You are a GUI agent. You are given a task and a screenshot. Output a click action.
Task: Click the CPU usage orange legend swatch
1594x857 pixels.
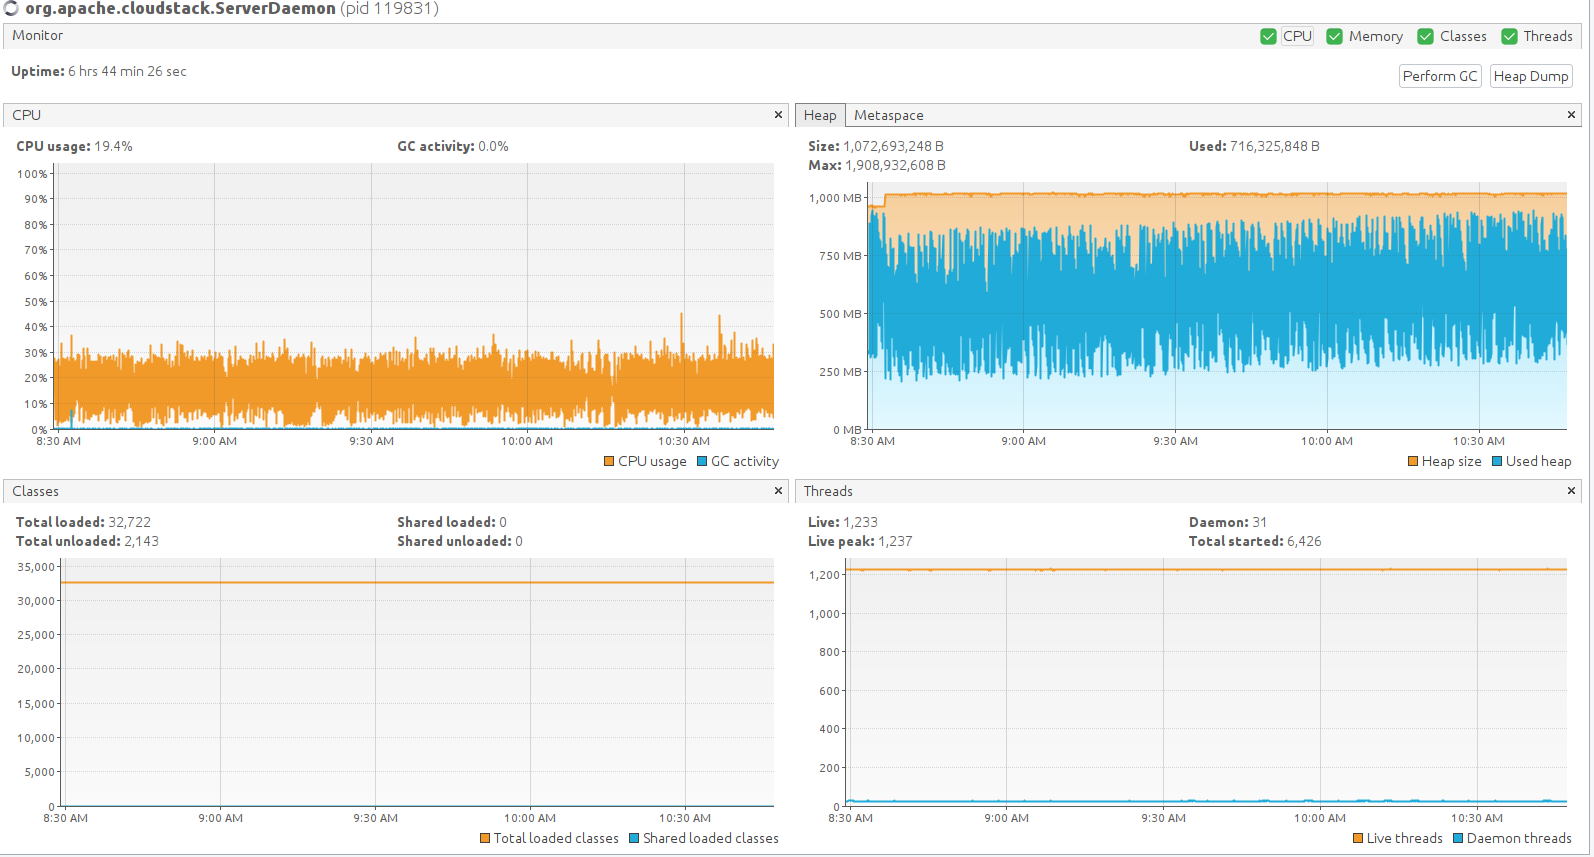click(x=609, y=461)
